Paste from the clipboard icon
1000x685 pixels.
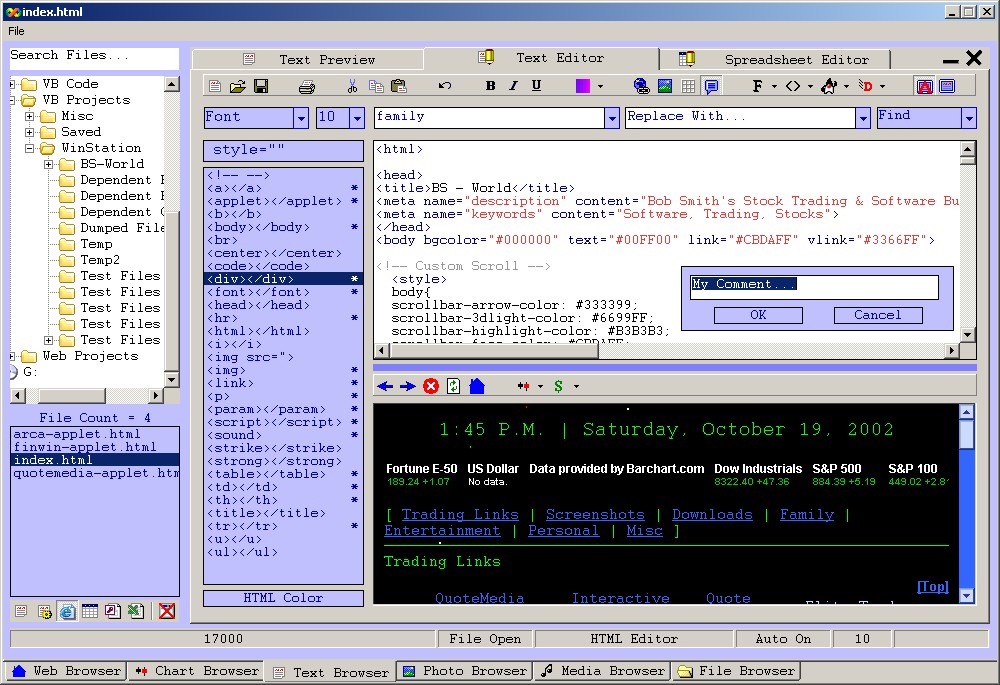[399, 86]
